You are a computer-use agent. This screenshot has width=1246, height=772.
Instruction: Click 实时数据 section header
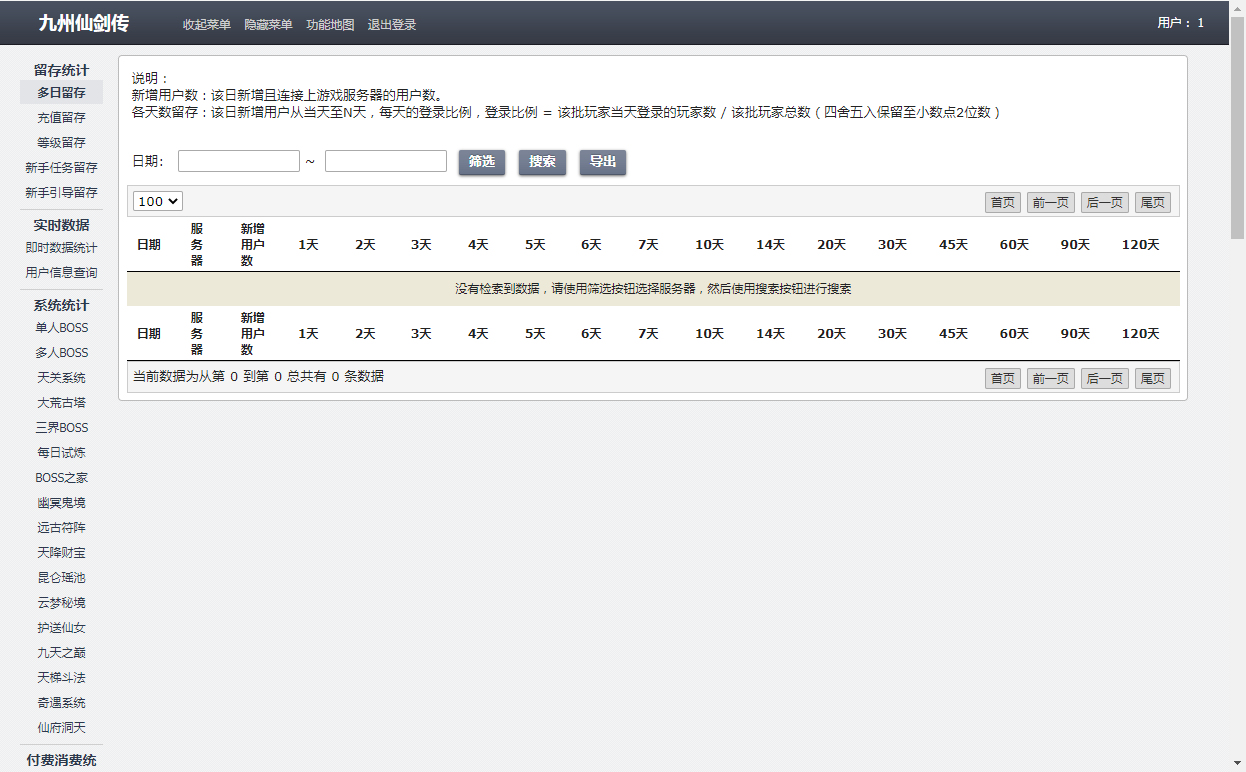pyautogui.click(x=61, y=225)
